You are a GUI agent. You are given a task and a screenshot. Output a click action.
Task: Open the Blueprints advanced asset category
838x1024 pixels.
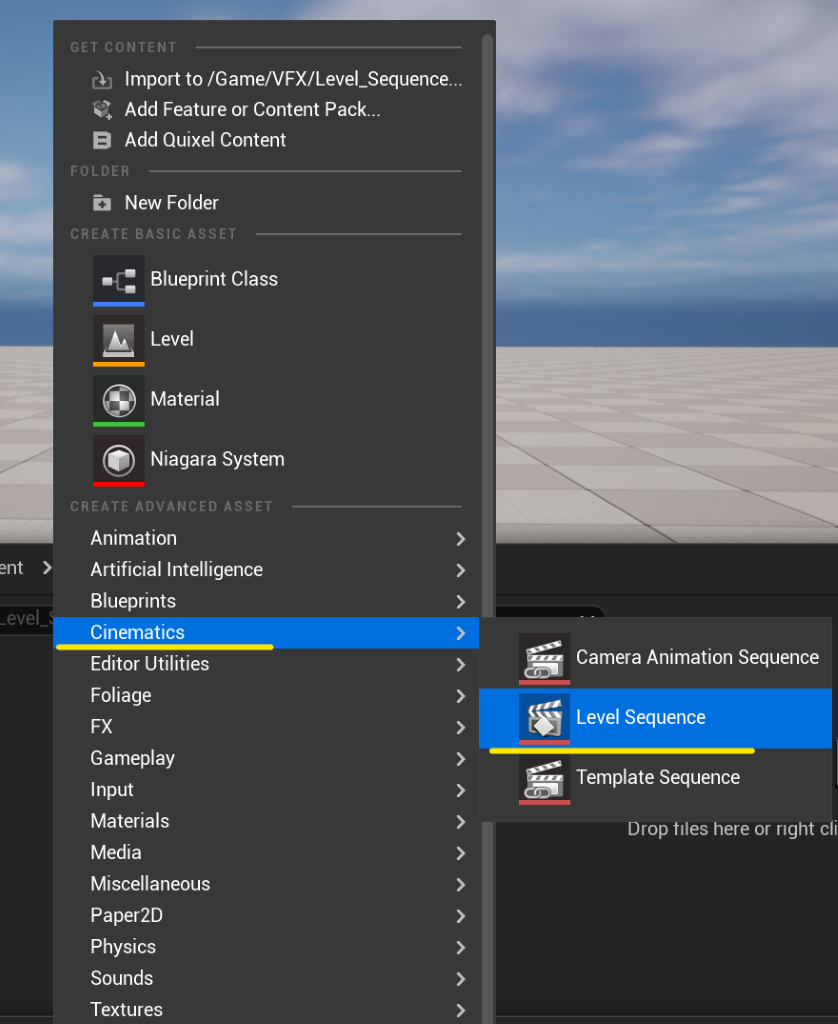tap(266, 601)
